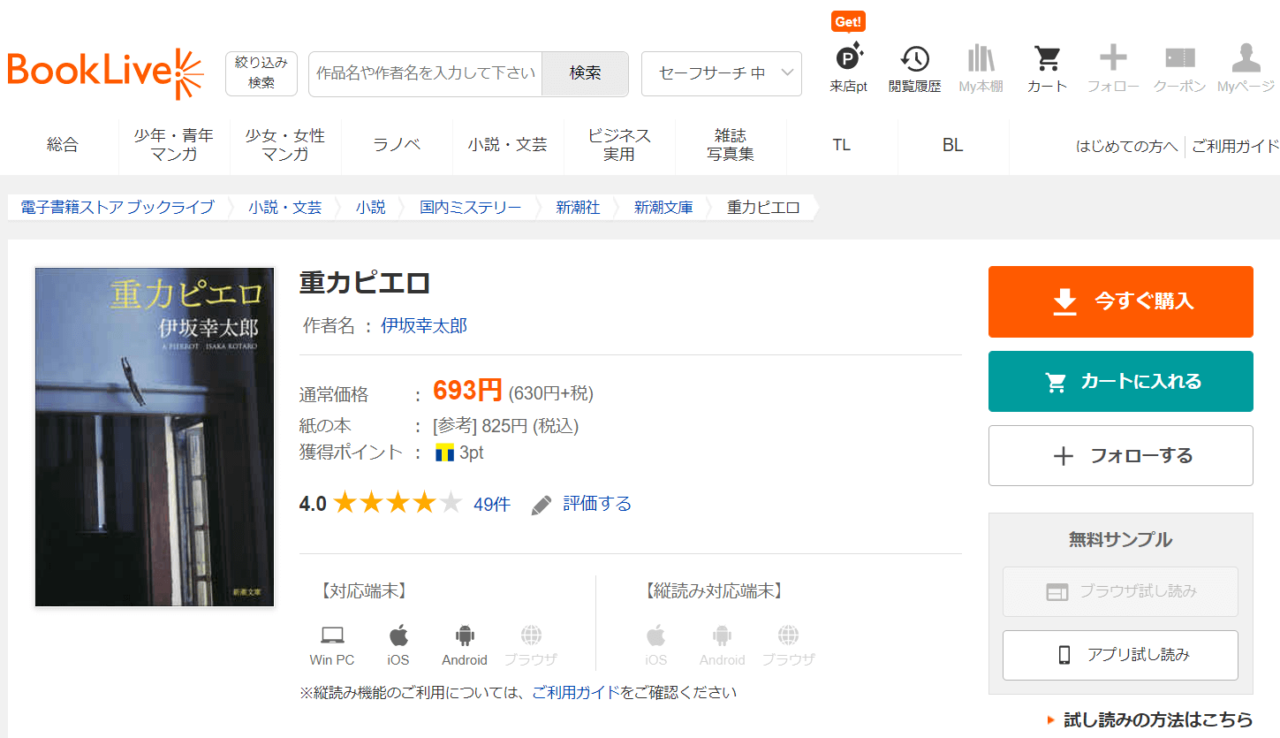Click the Win PC device icon

[332, 635]
